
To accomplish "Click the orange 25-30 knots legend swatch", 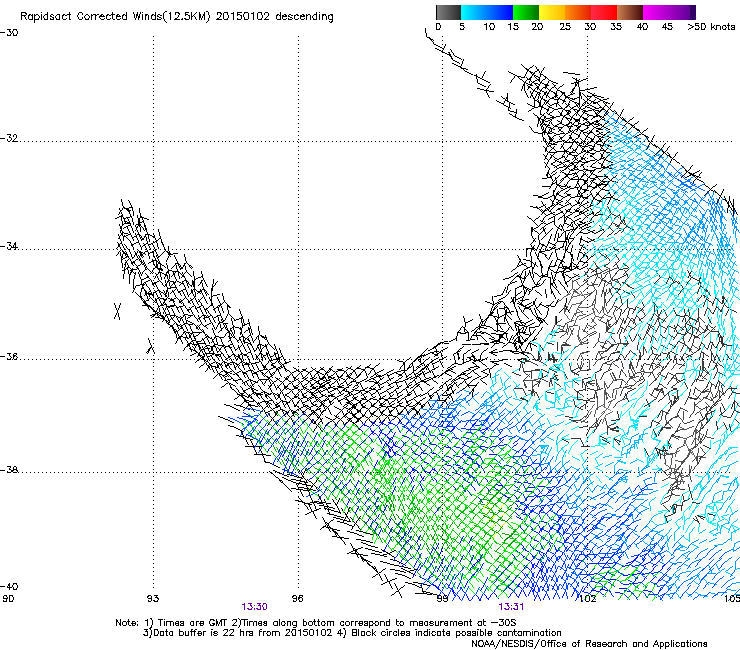I will tap(578, 12).
